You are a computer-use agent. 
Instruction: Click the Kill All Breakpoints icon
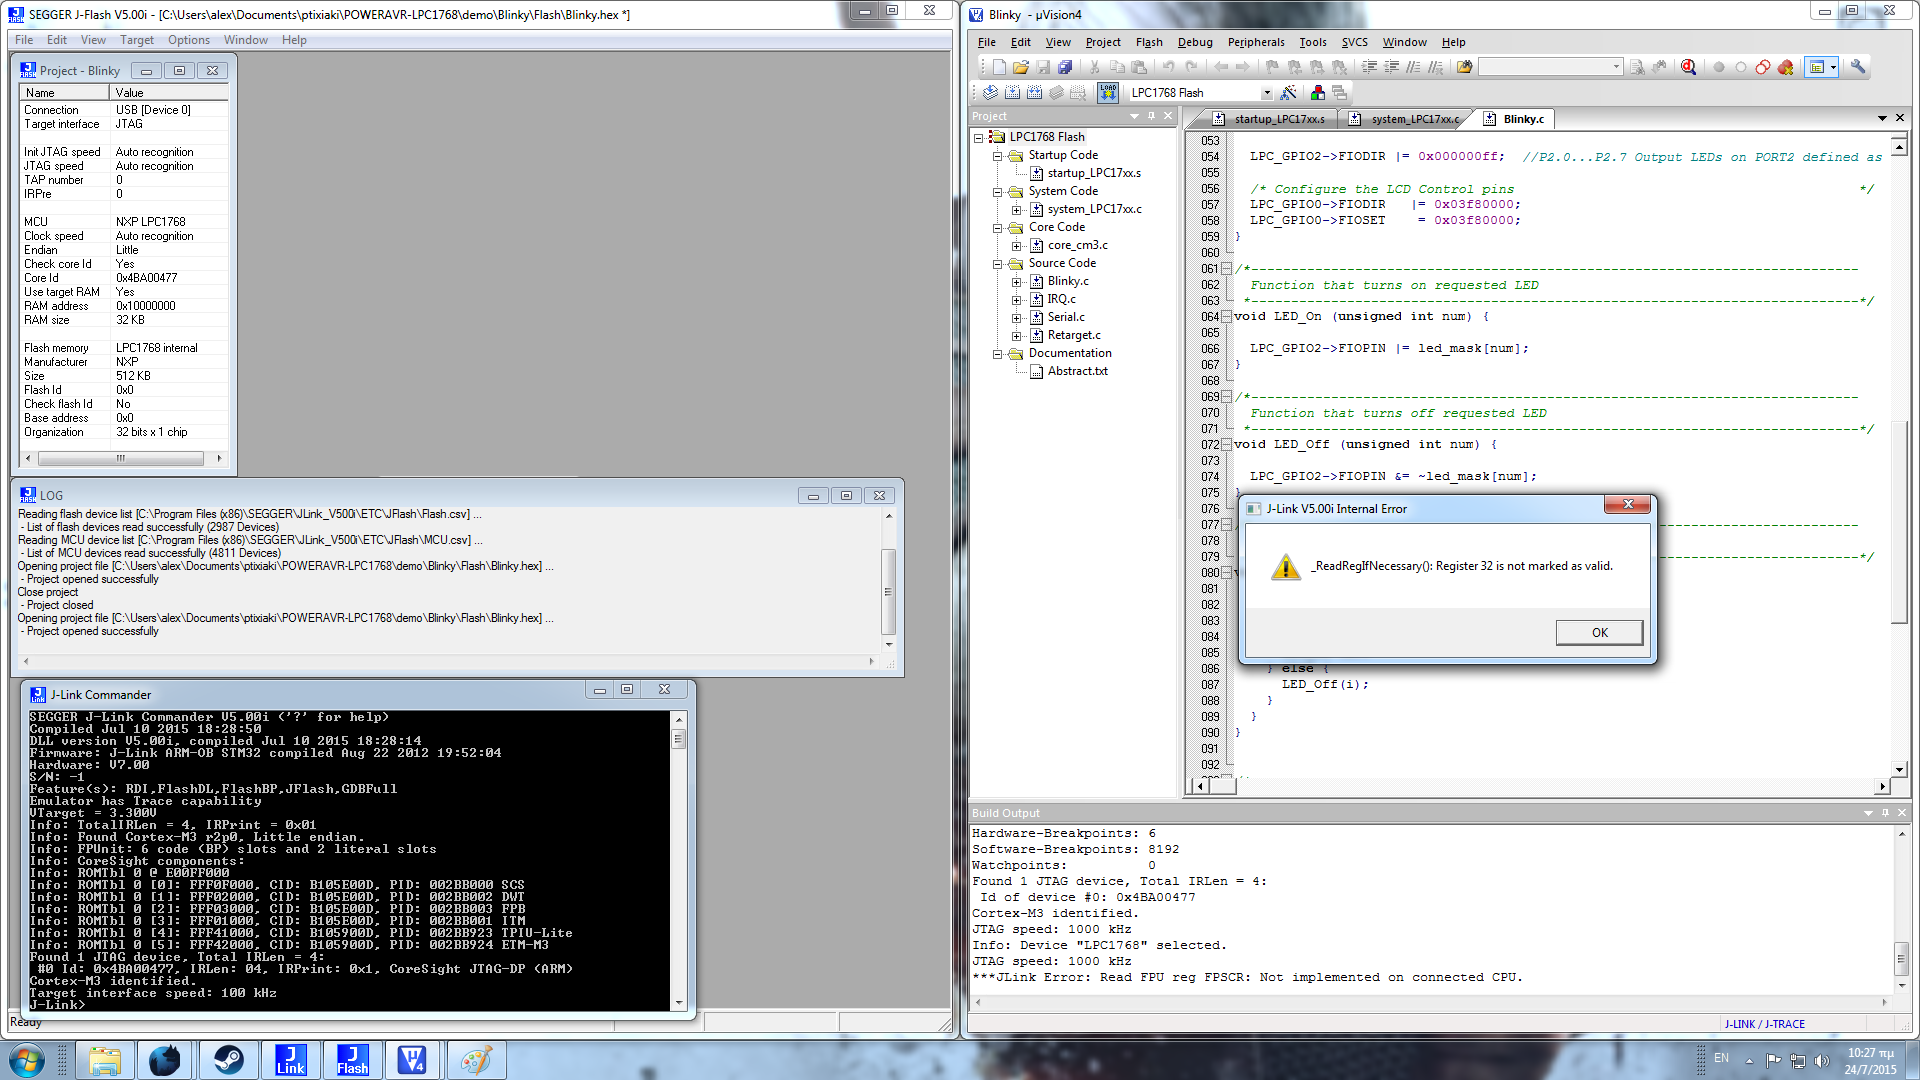(1785, 67)
